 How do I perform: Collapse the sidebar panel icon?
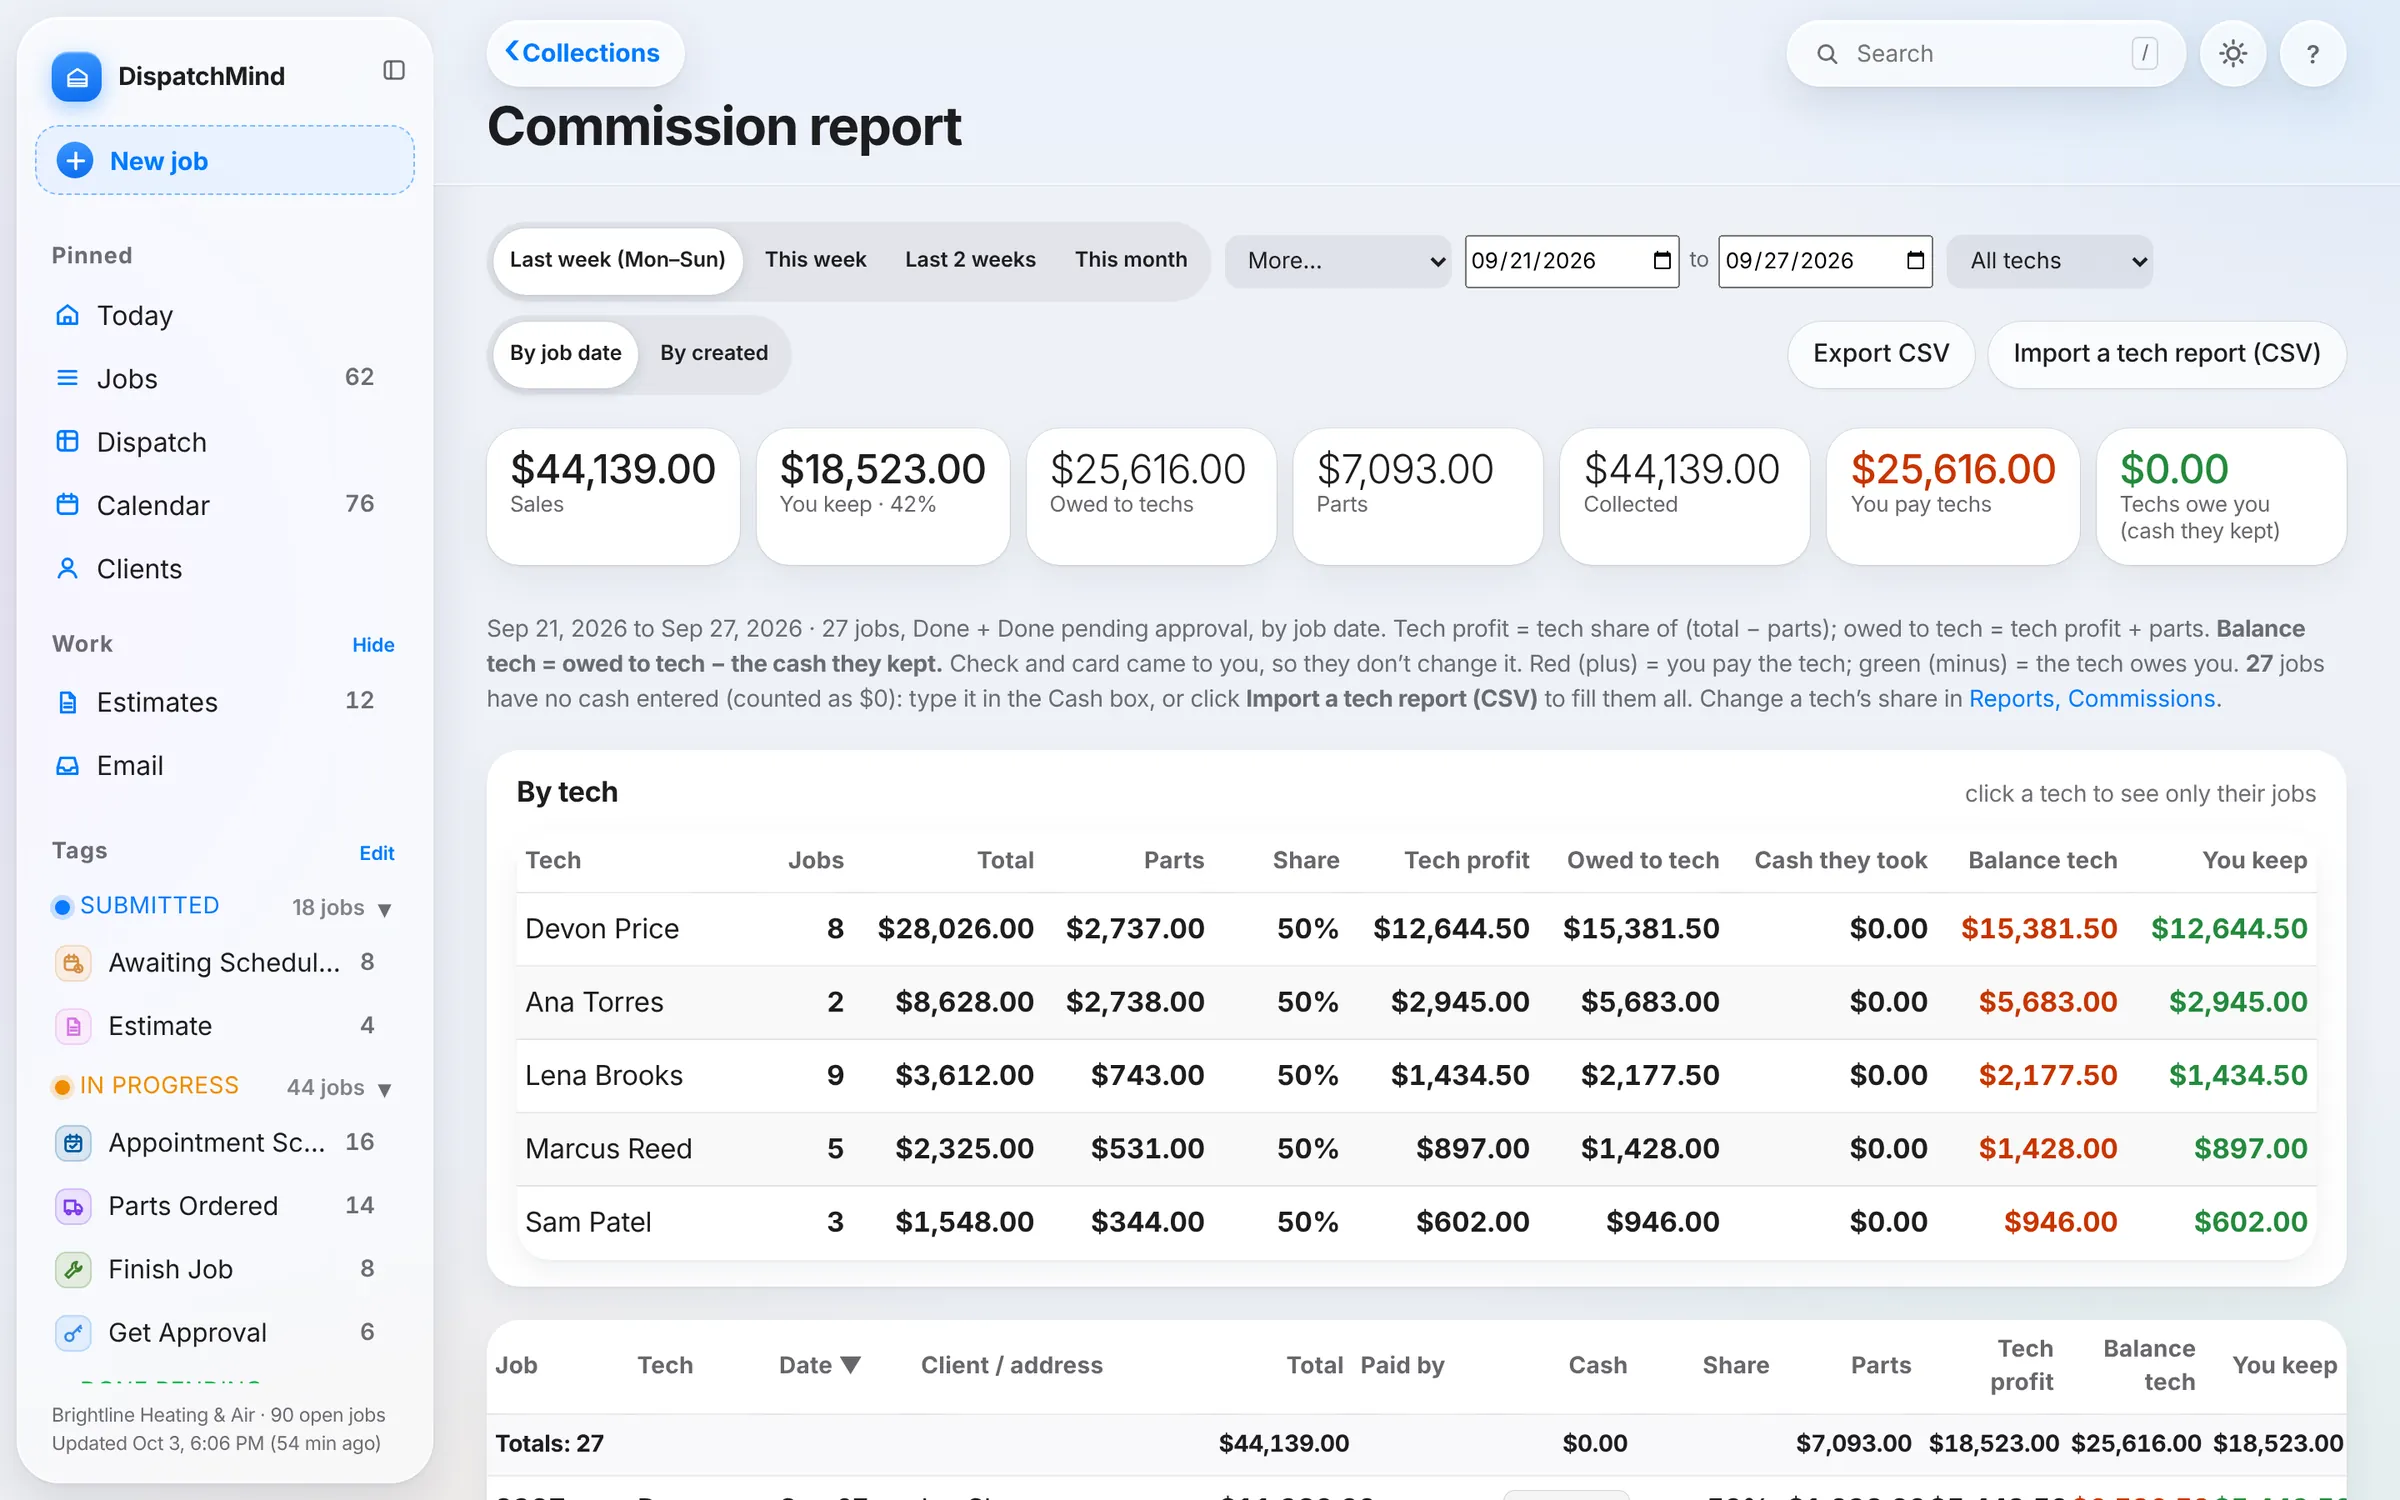[x=394, y=70]
